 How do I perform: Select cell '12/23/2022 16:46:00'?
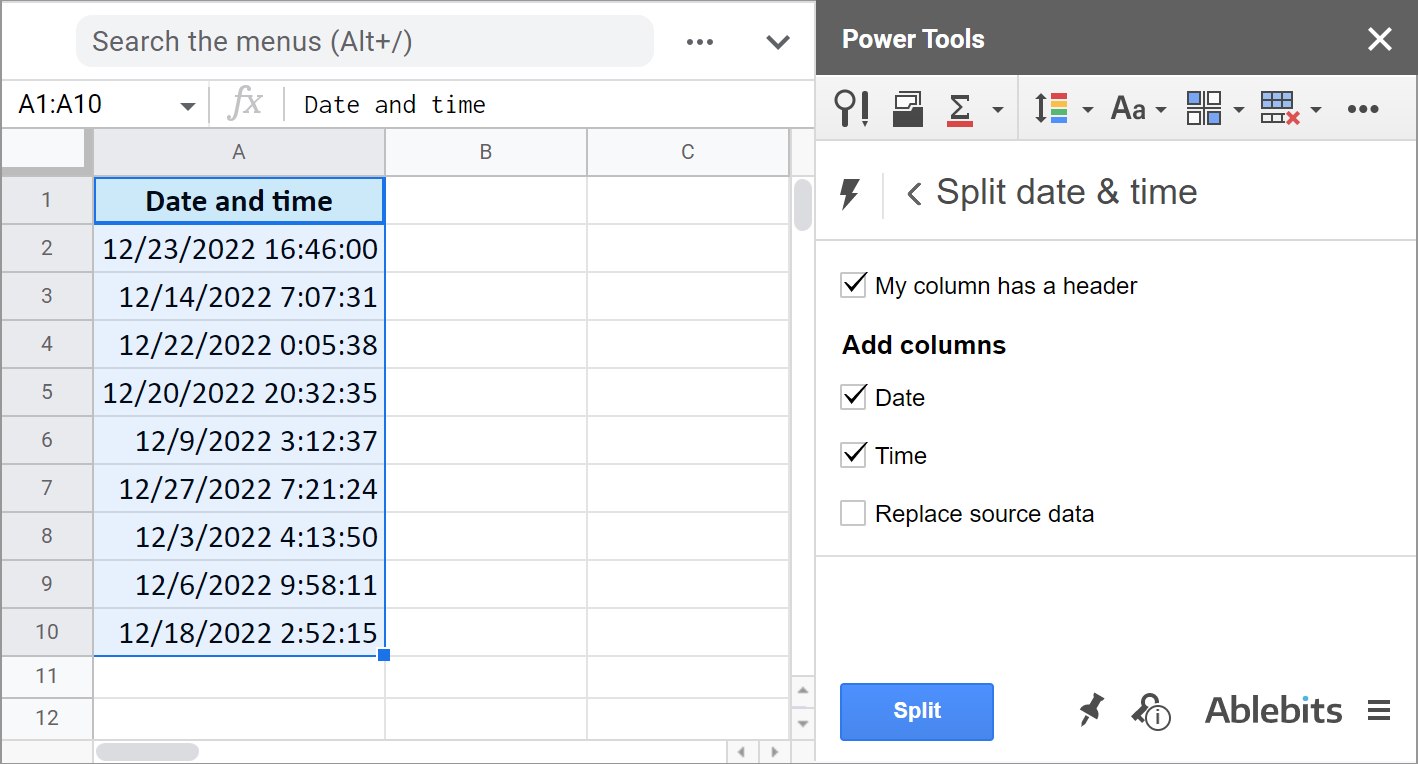tap(239, 248)
